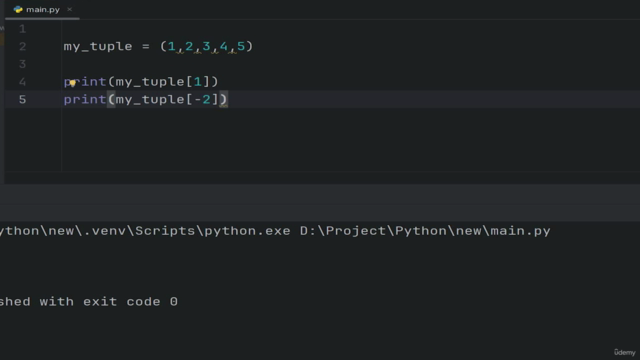This screenshot has height=360, width=640.
Task: Click the python.exe path in console output
Action: [145, 231]
